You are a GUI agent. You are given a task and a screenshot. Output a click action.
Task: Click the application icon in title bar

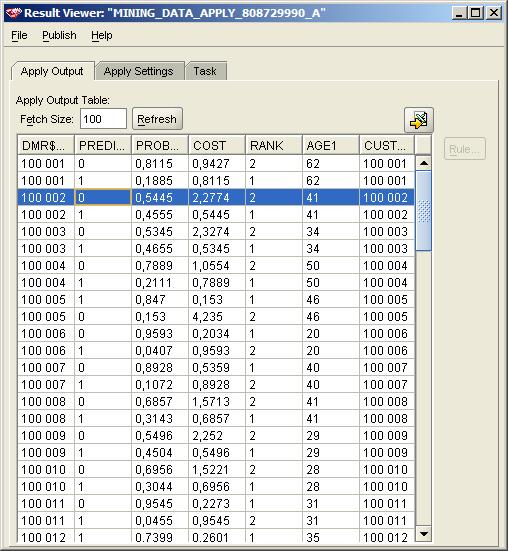click(14, 13)
